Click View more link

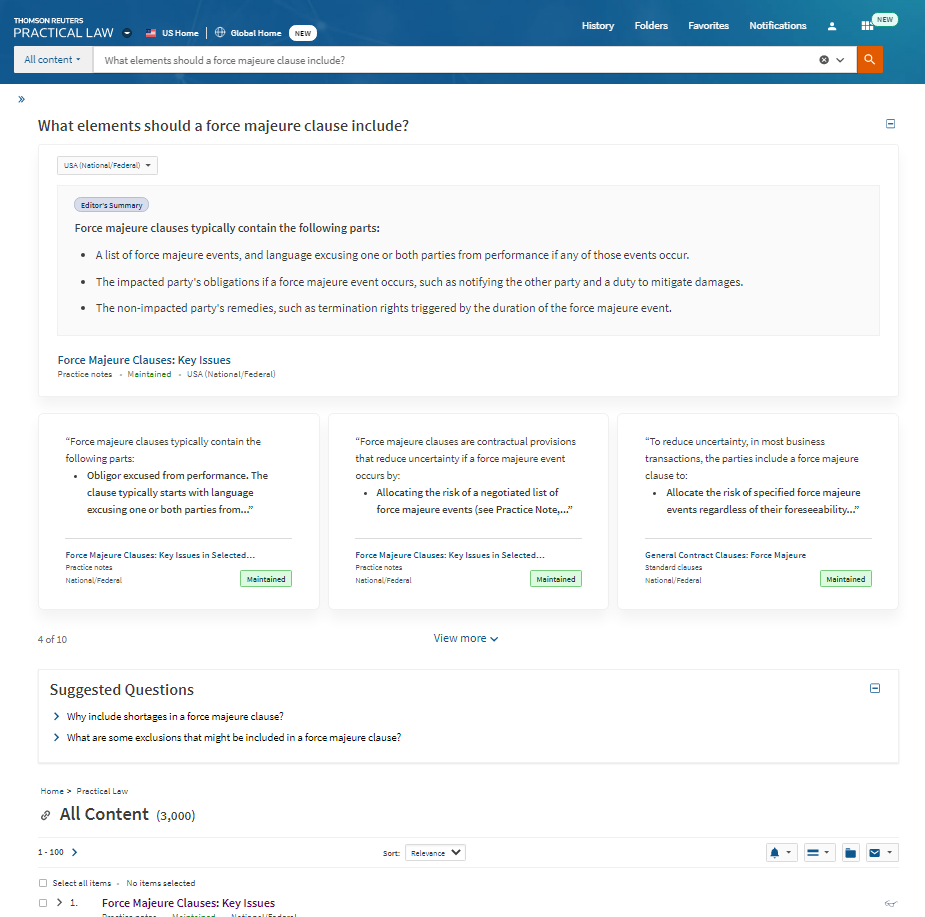[x=465, y=638]
